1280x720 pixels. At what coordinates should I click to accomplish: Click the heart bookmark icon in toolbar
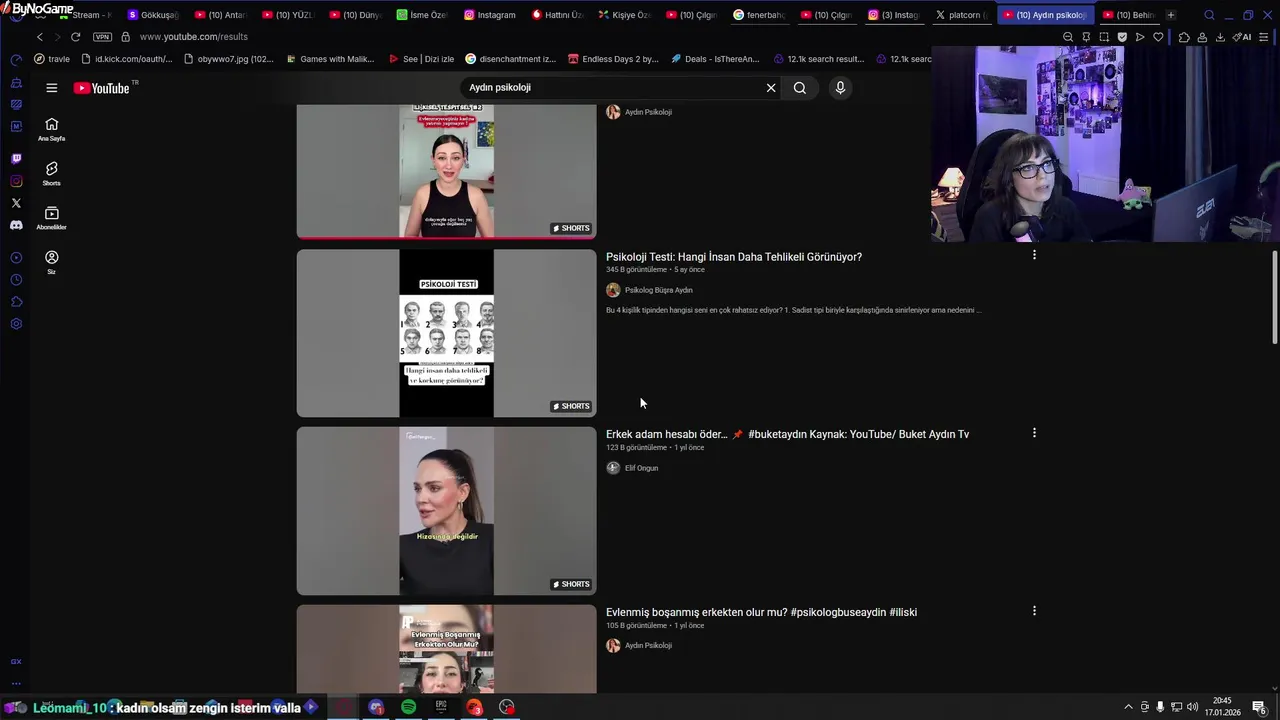1158,37
